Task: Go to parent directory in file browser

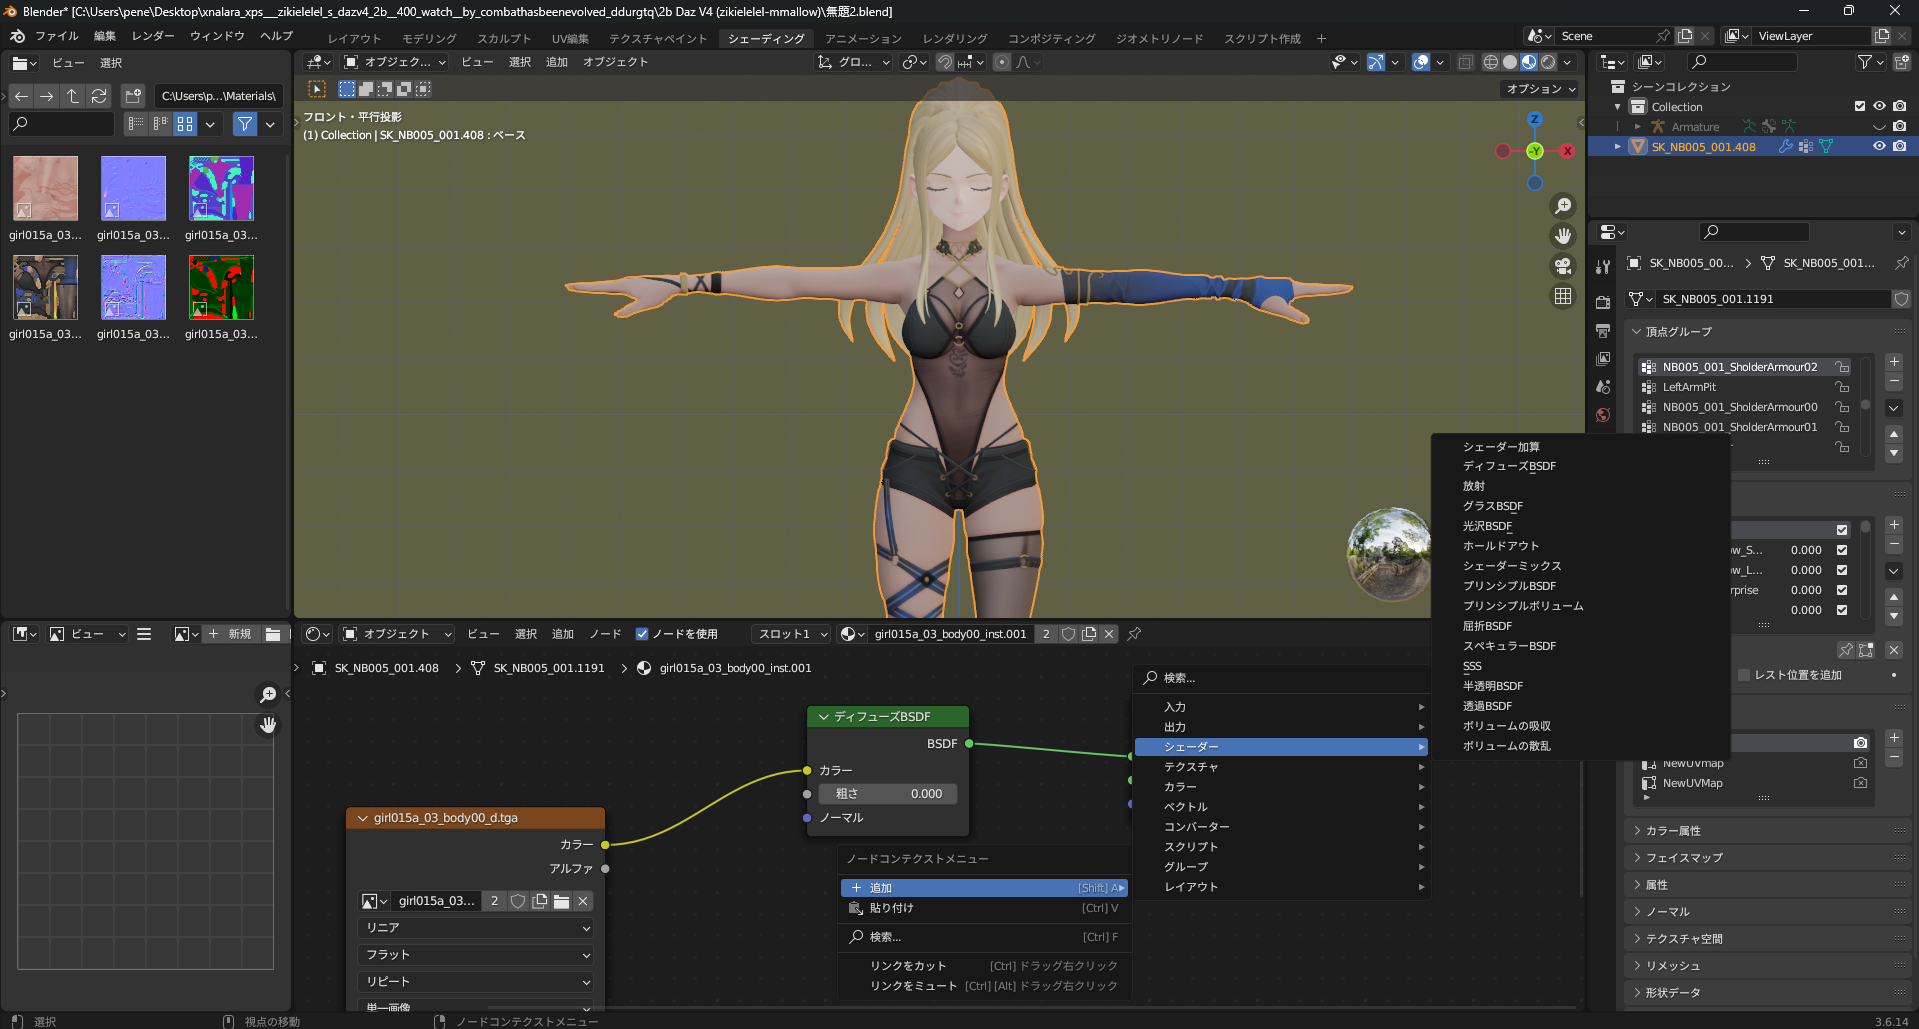Action: click(x=73, y=96)
